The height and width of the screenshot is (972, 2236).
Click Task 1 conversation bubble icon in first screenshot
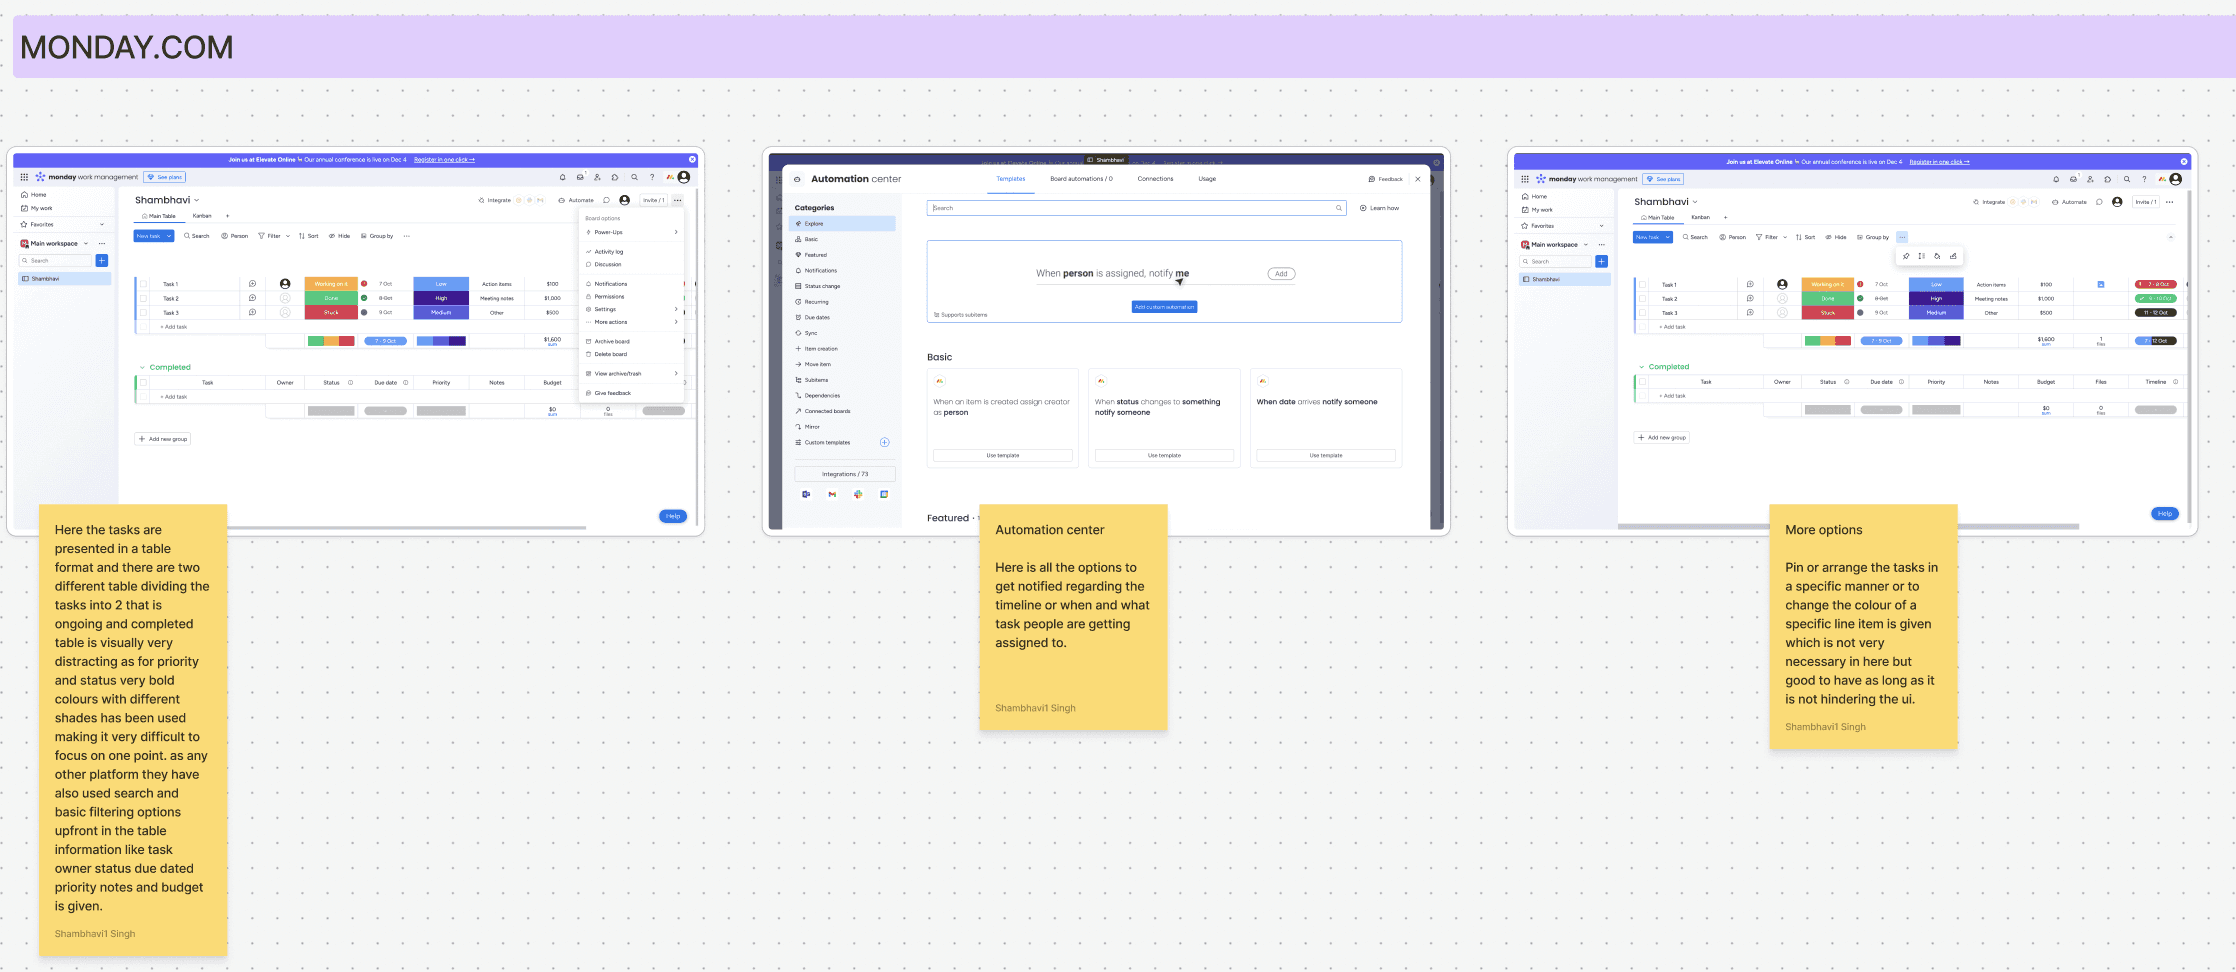252,284
